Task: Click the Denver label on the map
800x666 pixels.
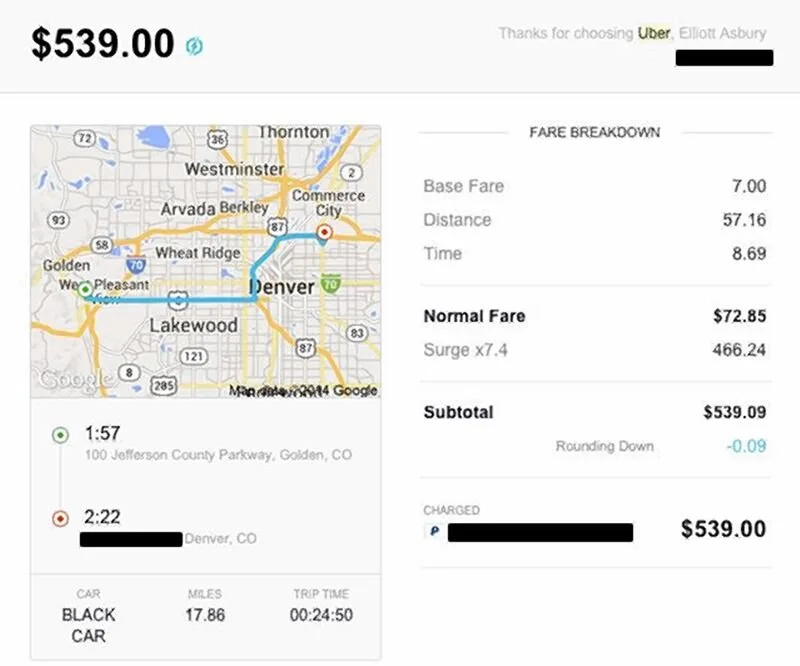Action: coord(281,287)
